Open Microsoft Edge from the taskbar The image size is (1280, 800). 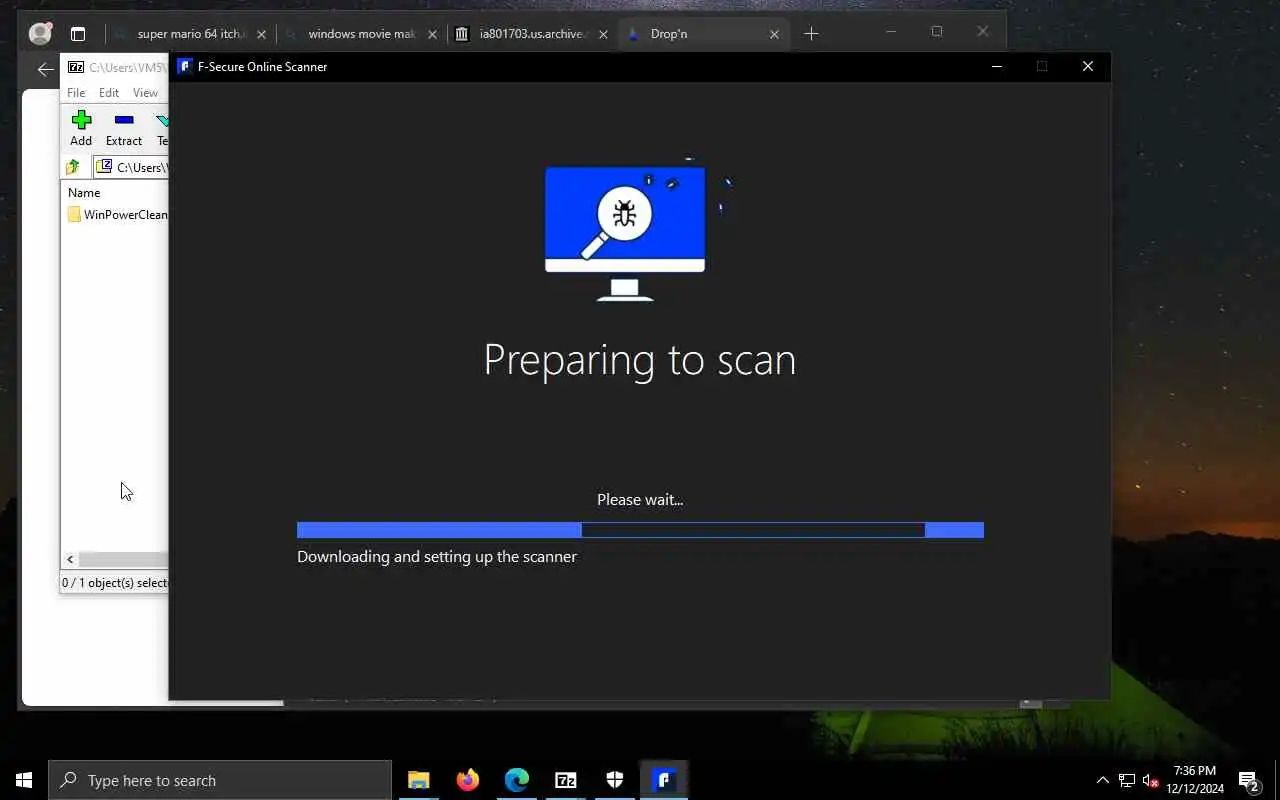pos(517,780)
